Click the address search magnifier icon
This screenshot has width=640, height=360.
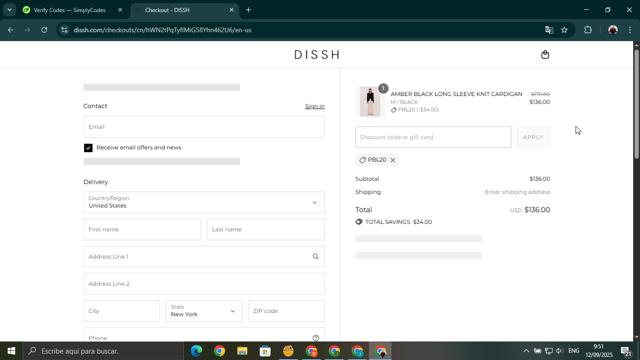(x=316, y=257)
